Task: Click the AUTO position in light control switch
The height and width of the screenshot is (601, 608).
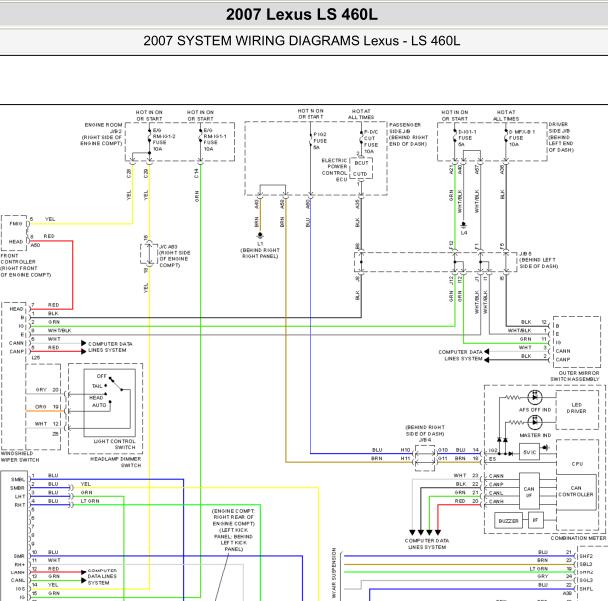Action: (99, 405)
